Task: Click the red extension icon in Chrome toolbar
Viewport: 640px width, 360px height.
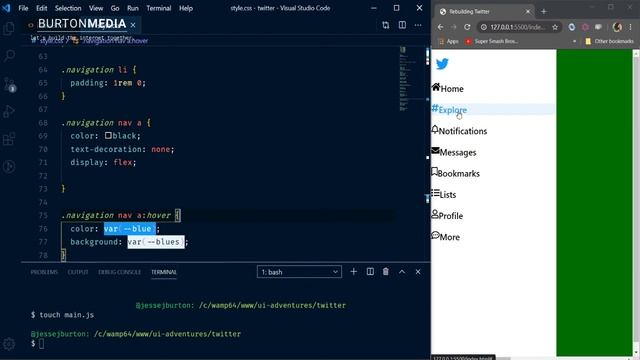Action: [585, 27]
